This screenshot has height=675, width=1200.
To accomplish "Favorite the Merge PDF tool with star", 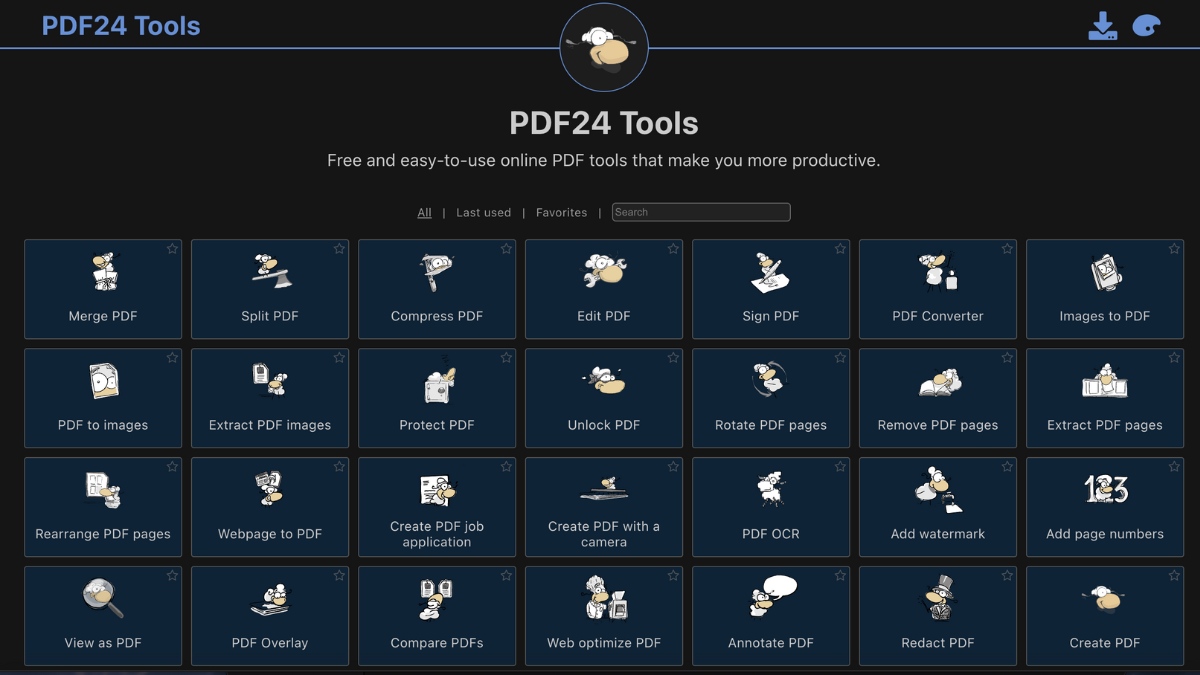I will (172, 249).
